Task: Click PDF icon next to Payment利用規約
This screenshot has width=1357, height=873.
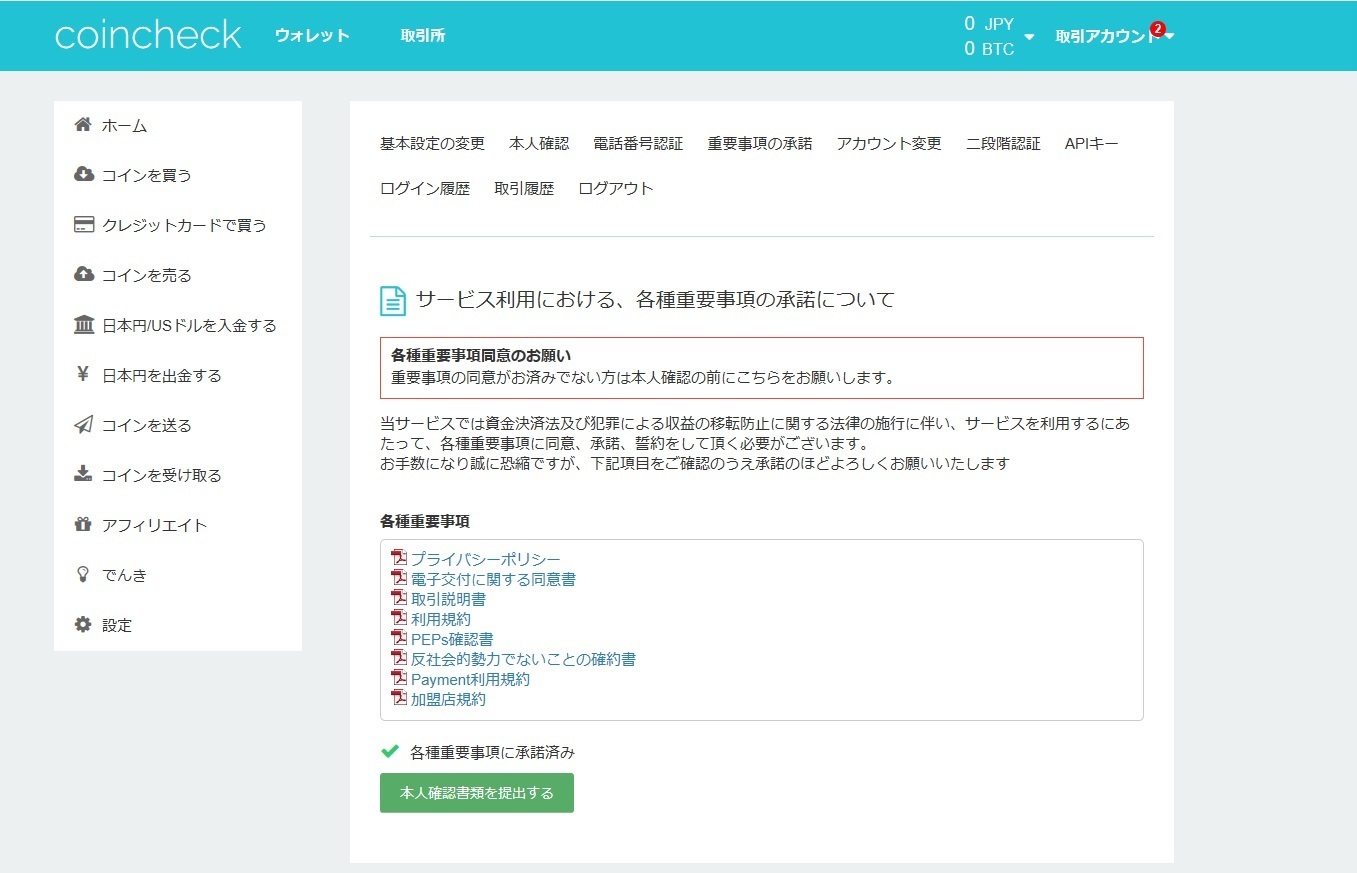Action: point(399,678)
